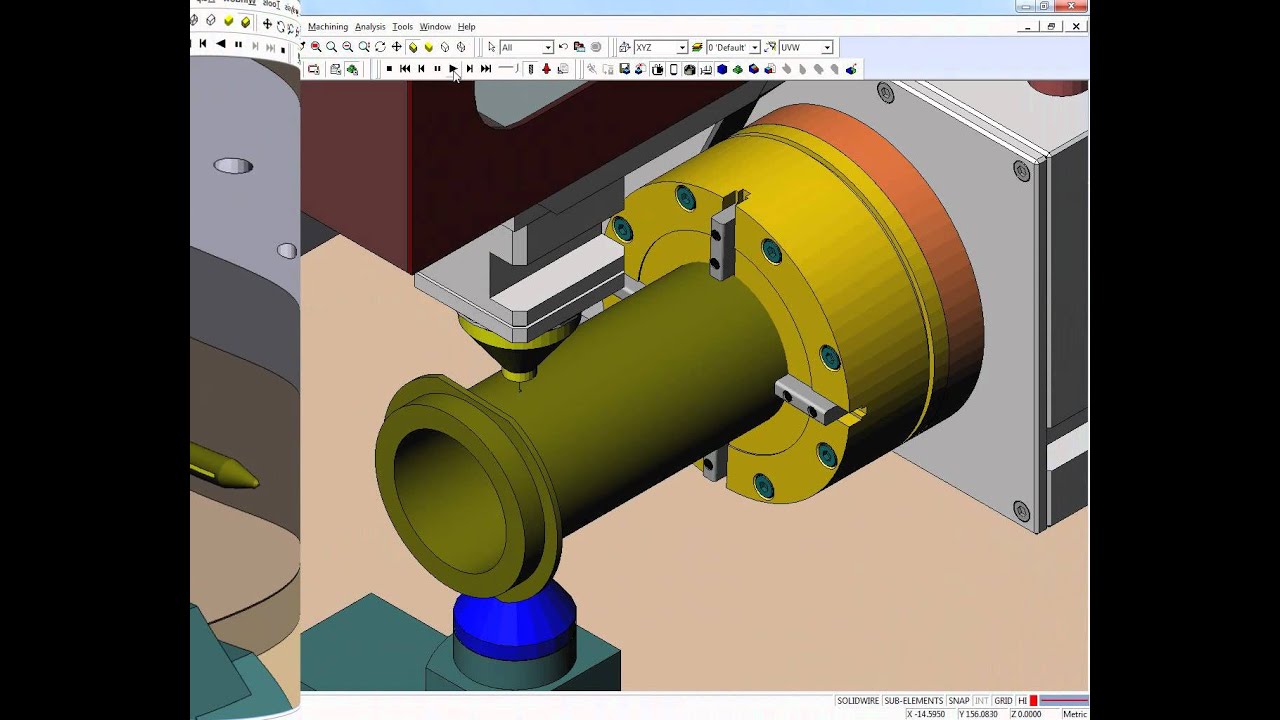The width and height of the screenshot is (1280, 720).
Task: Click the green machine simulation icon
Action: [352, 69]
